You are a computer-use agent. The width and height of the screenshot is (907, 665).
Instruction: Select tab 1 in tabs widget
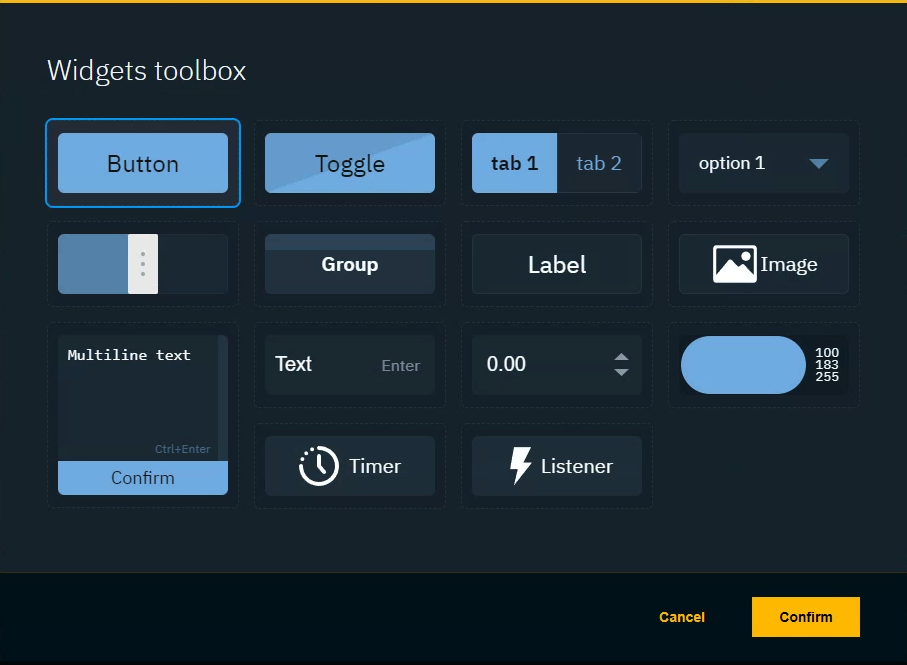pyautogui.click(x=514, y=163)
